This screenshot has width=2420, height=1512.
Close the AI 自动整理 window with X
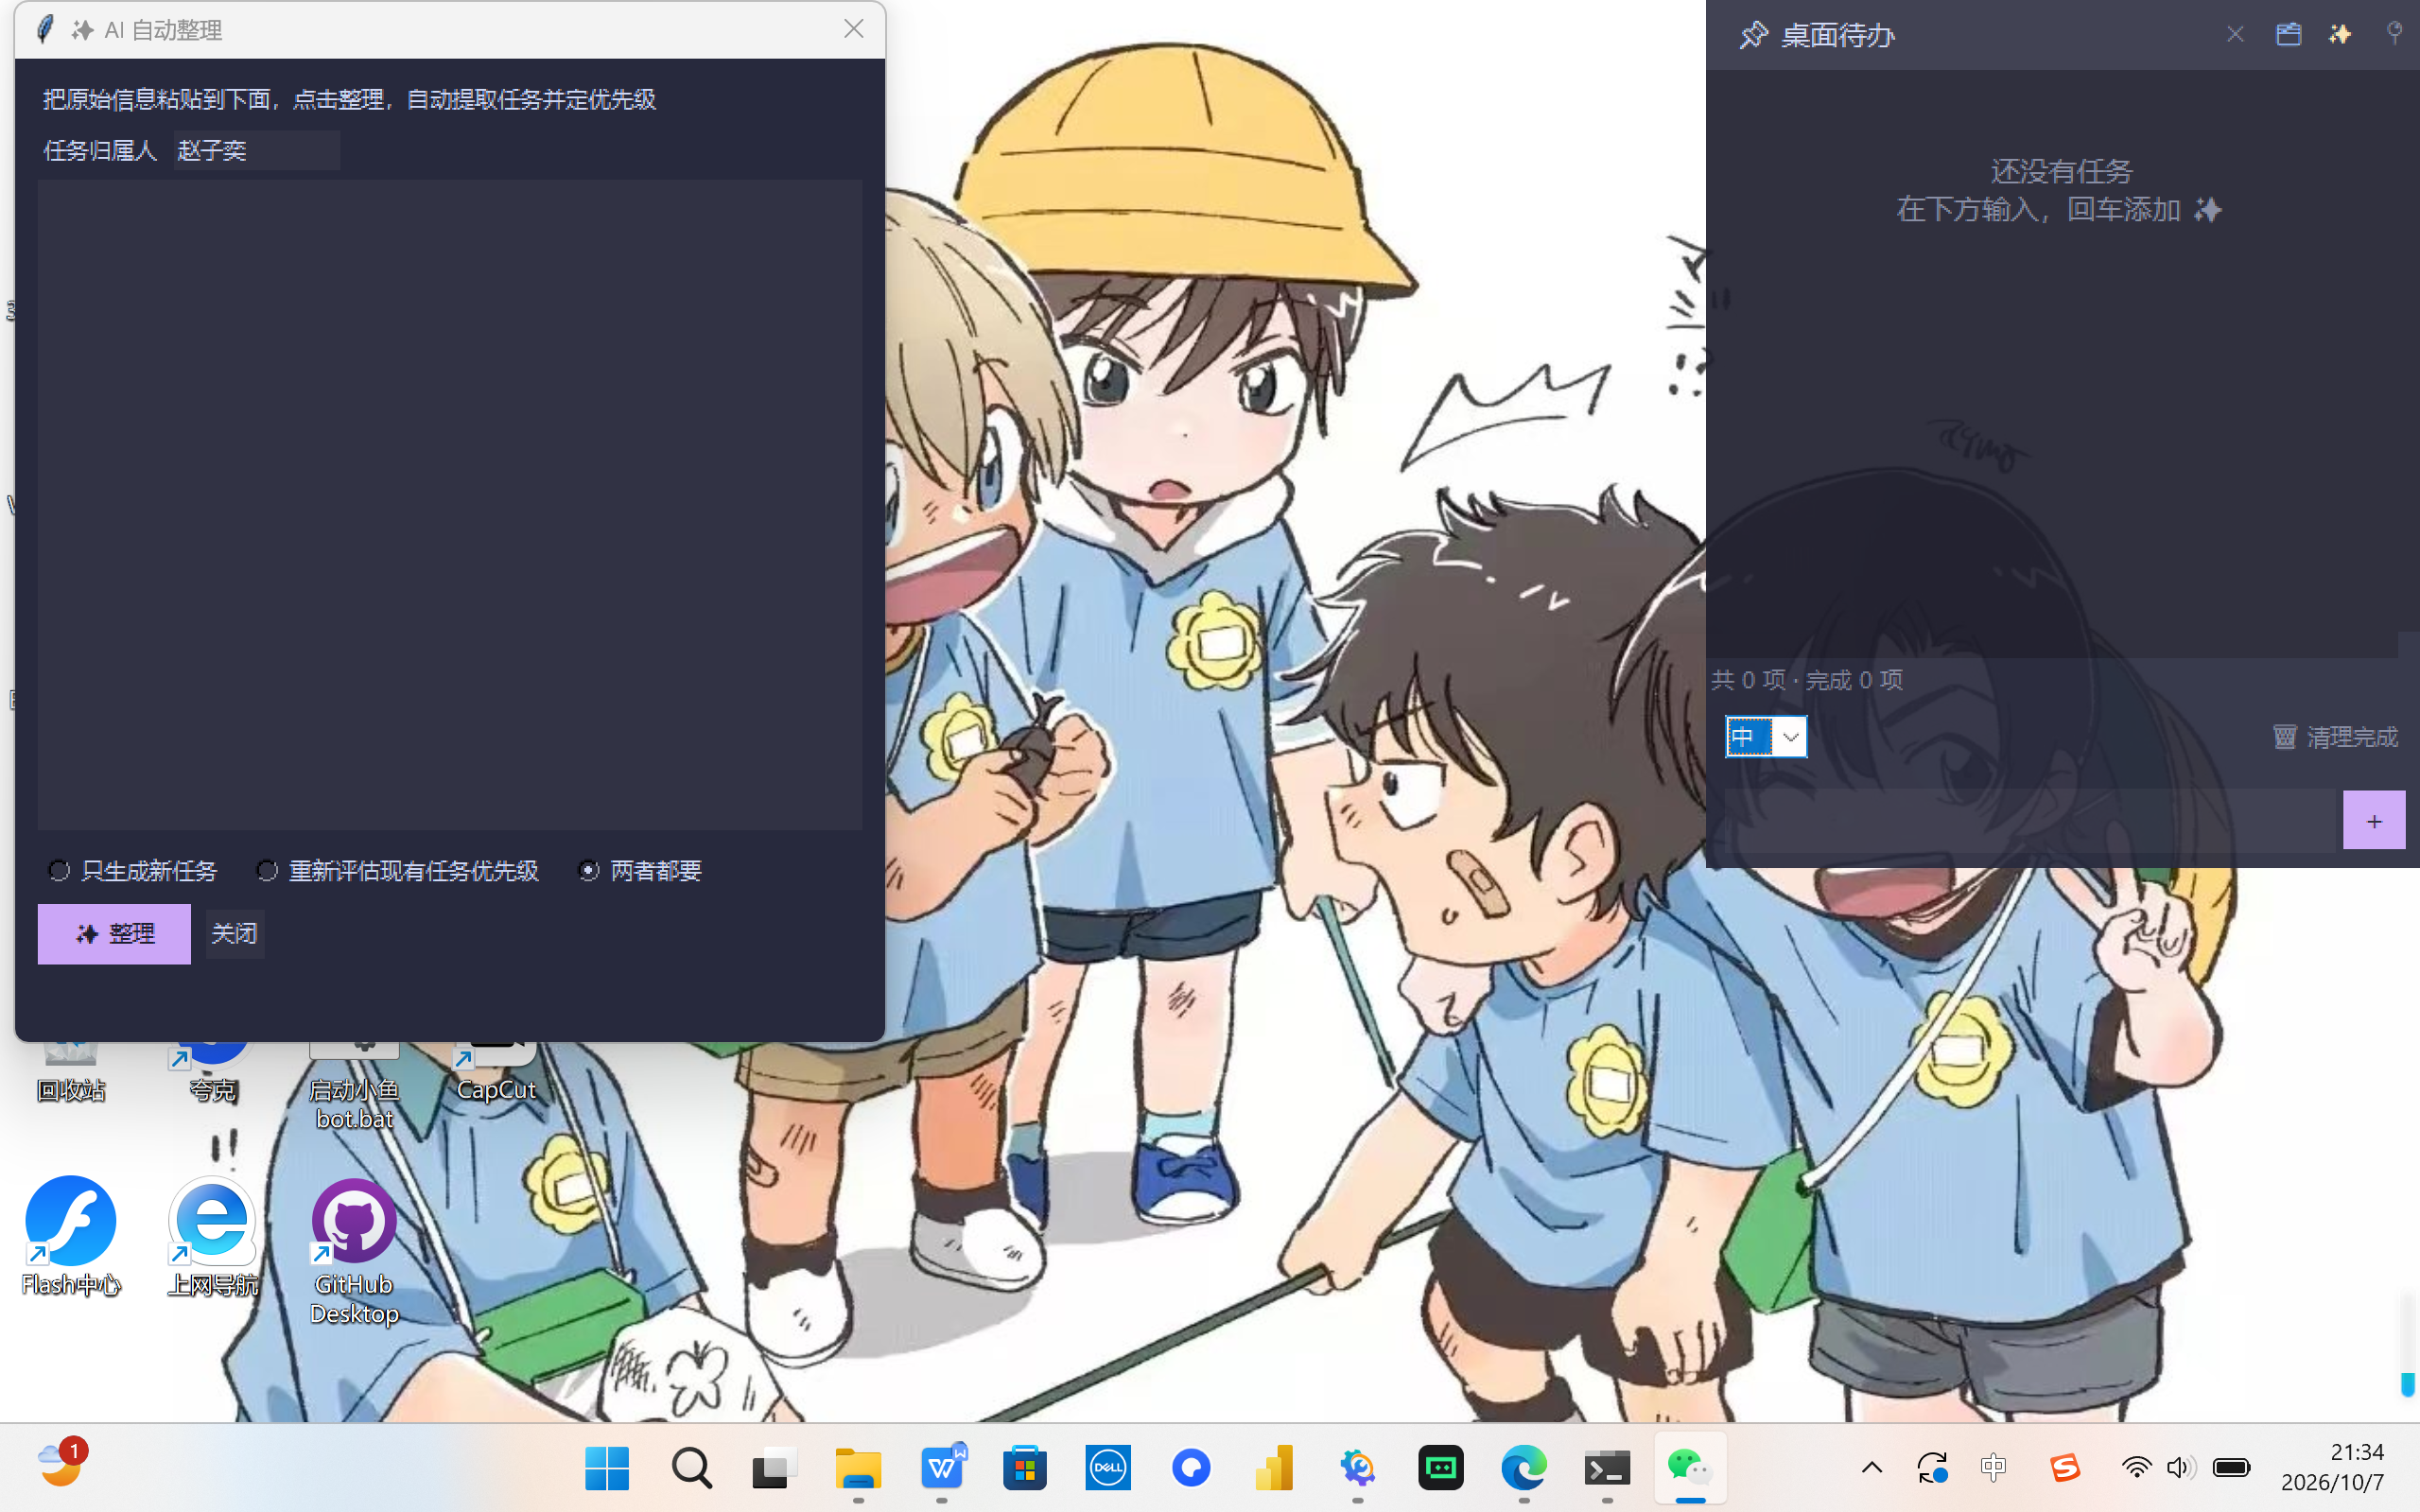pyautogui.click(x=853, y=29)
